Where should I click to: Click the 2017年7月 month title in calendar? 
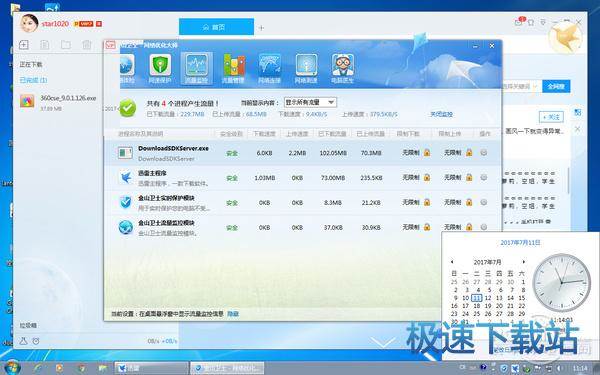488,262
